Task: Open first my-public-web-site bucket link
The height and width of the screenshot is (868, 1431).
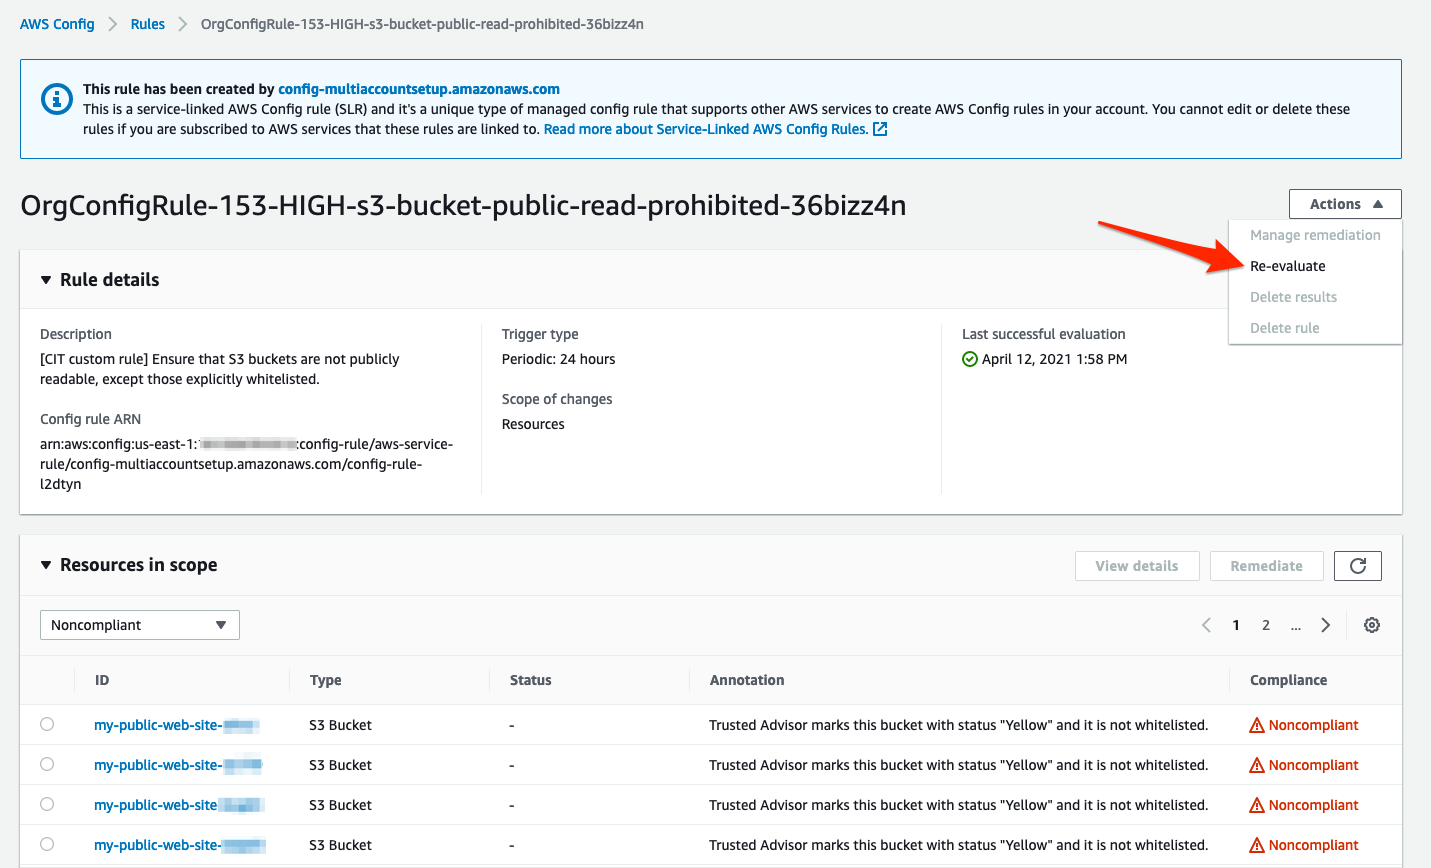Action: 177,725
